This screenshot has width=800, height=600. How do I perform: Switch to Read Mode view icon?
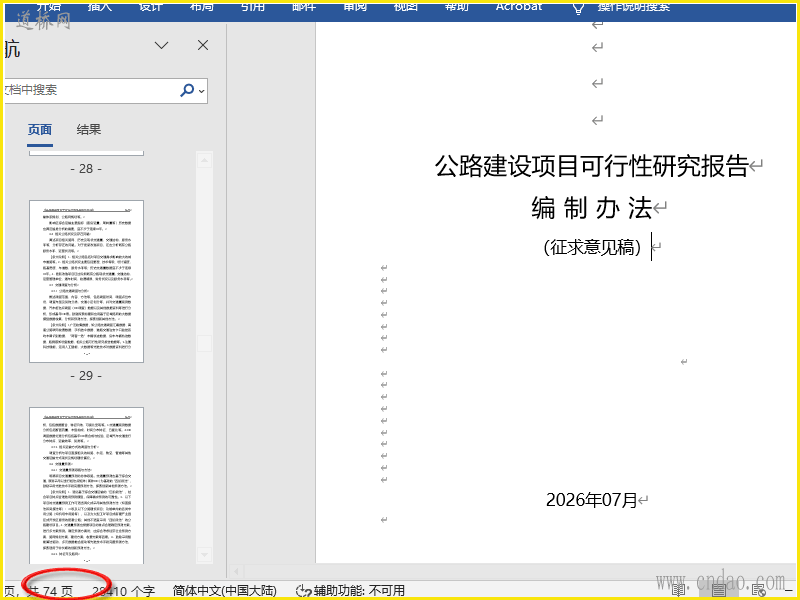[x=679, y=591]
